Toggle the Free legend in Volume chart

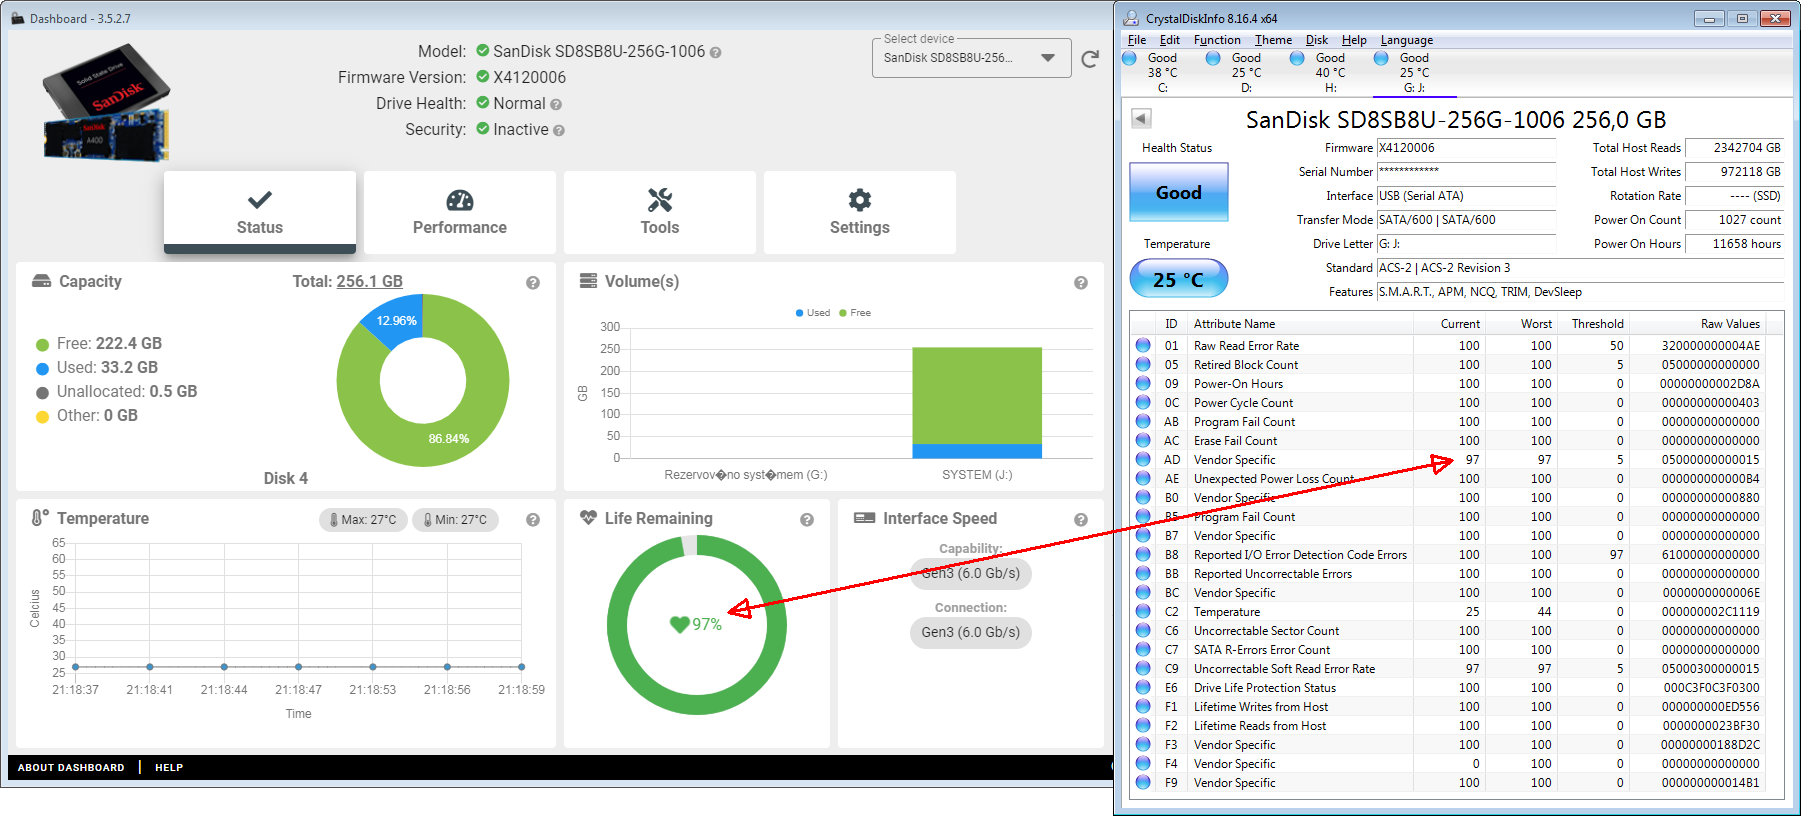[x=855, y=313]
